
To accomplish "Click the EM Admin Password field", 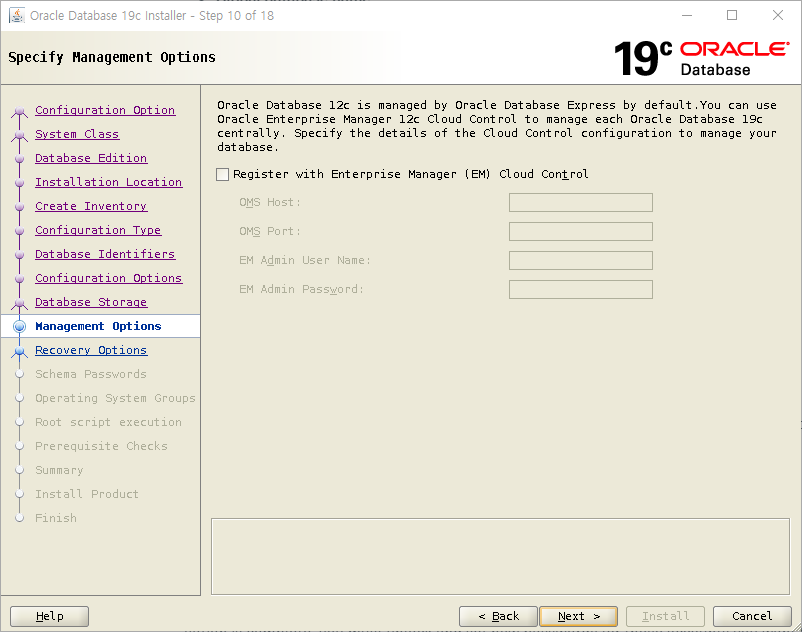I will (581, 289).
